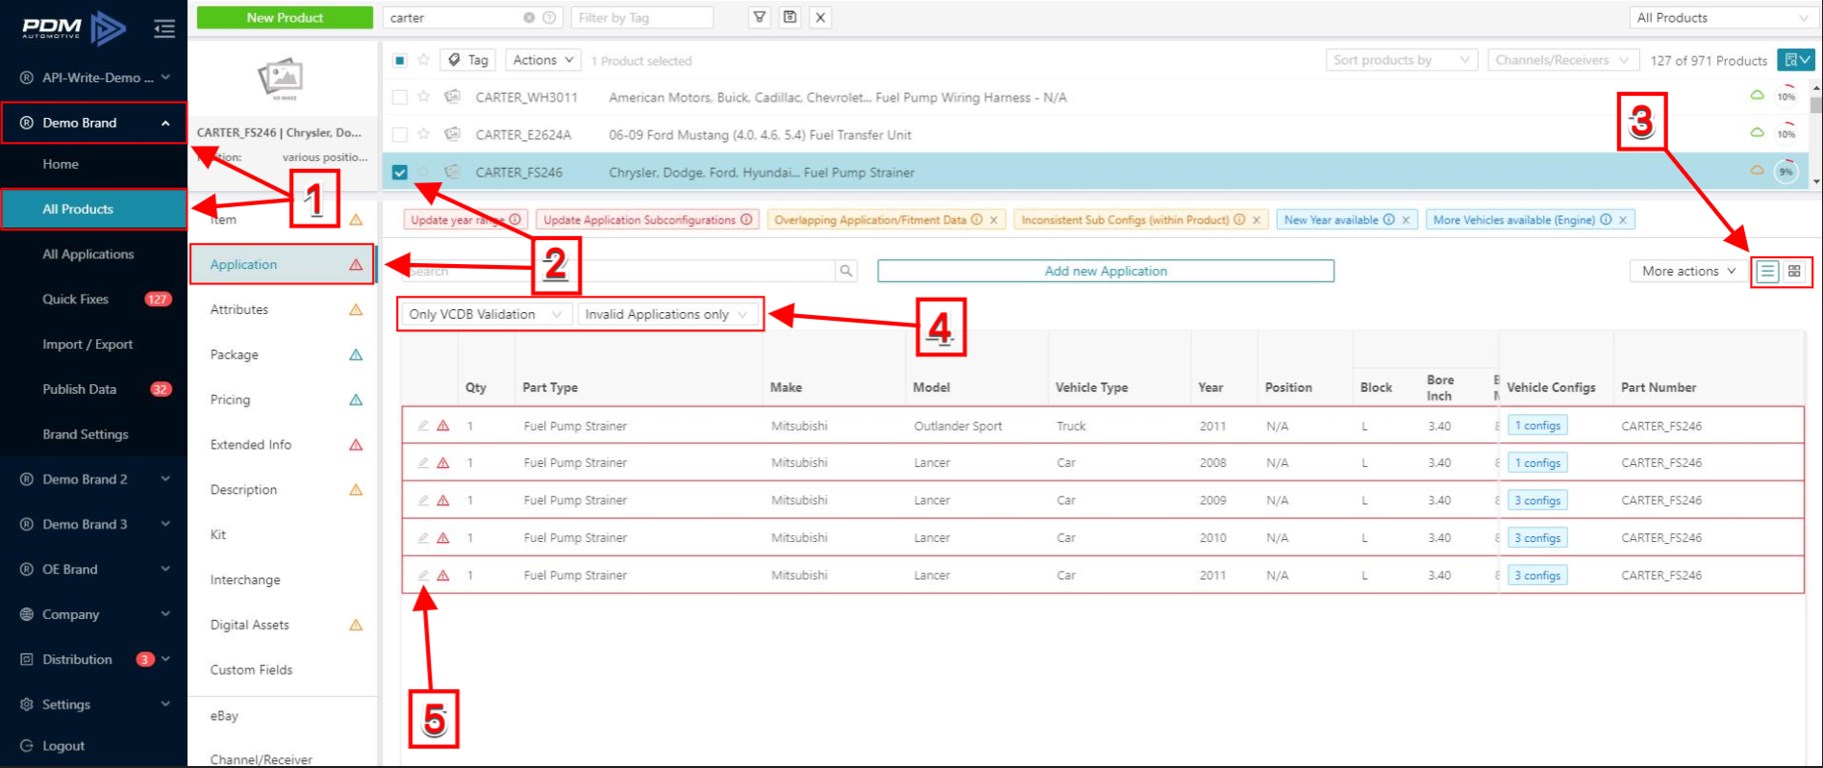The image size is (1823, 768).
Task: Click the image icon on CARTER_WH3011 row
Action: tap(452, 97)
